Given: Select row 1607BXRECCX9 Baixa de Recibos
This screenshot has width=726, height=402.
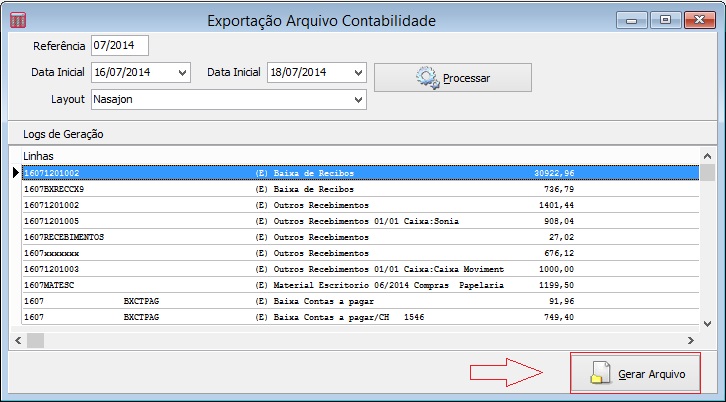Looking at the screenshot, I should point(360,189).
